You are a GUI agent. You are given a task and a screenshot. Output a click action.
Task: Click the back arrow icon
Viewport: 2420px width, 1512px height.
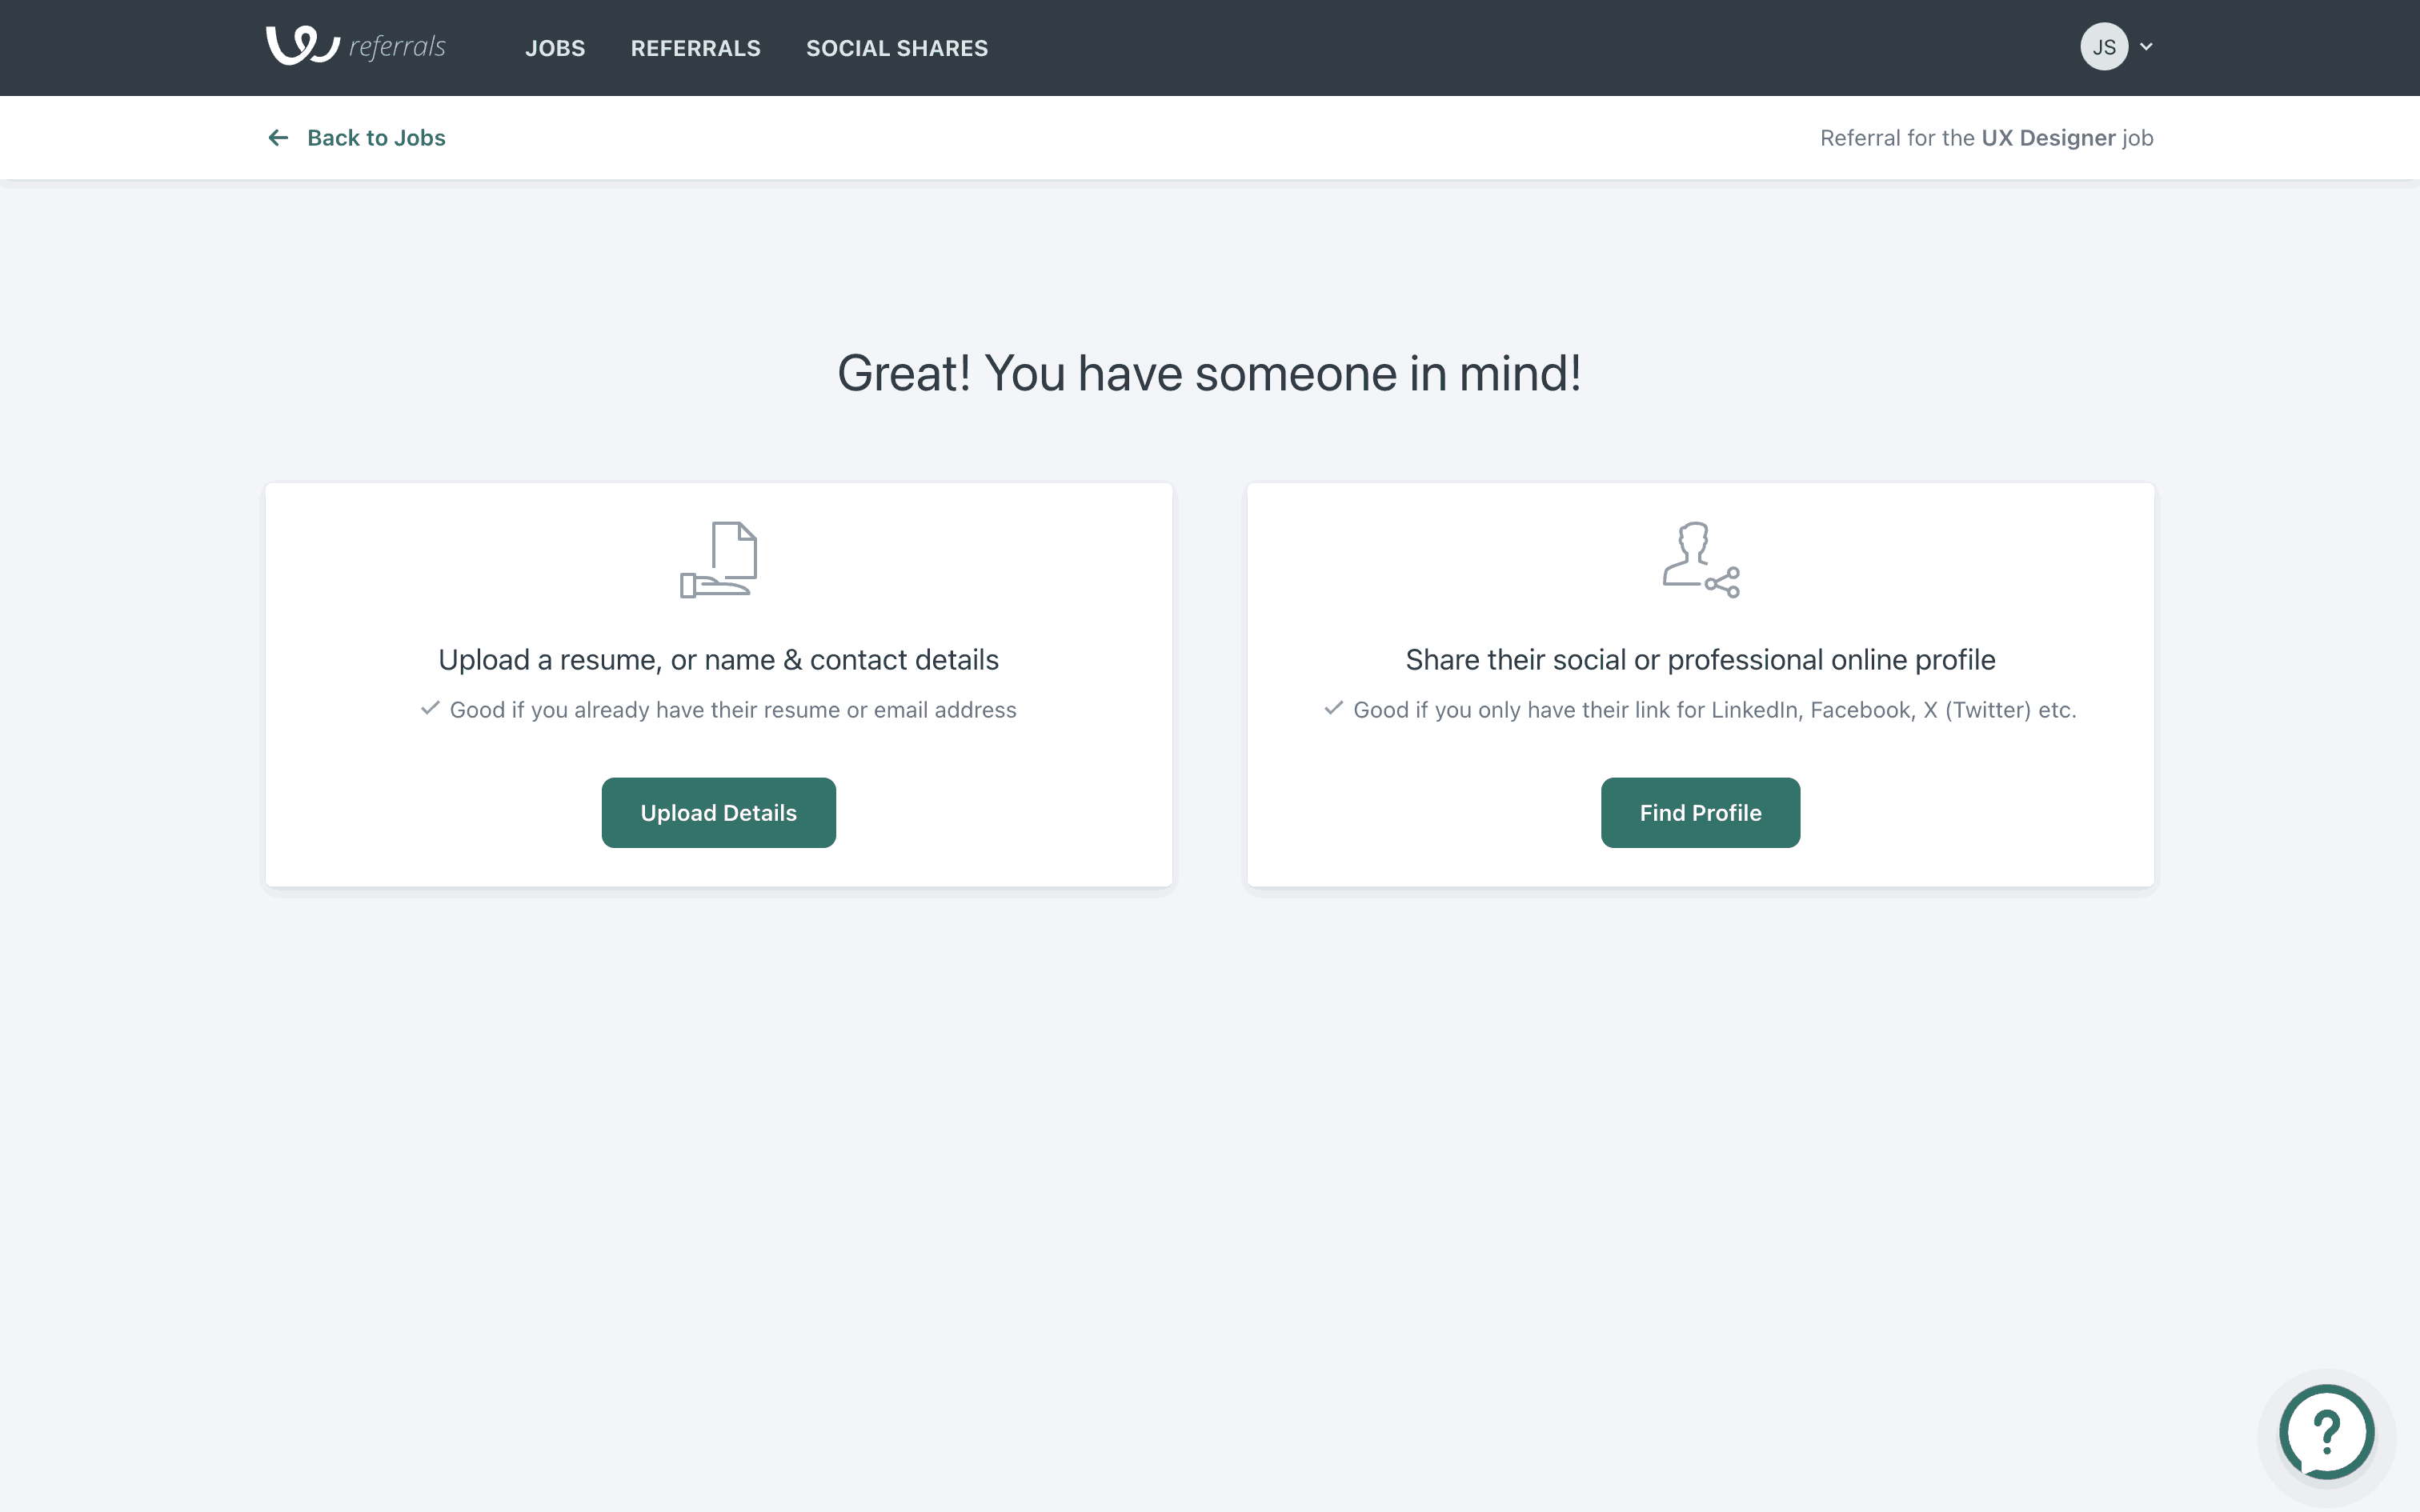point(278,138)
